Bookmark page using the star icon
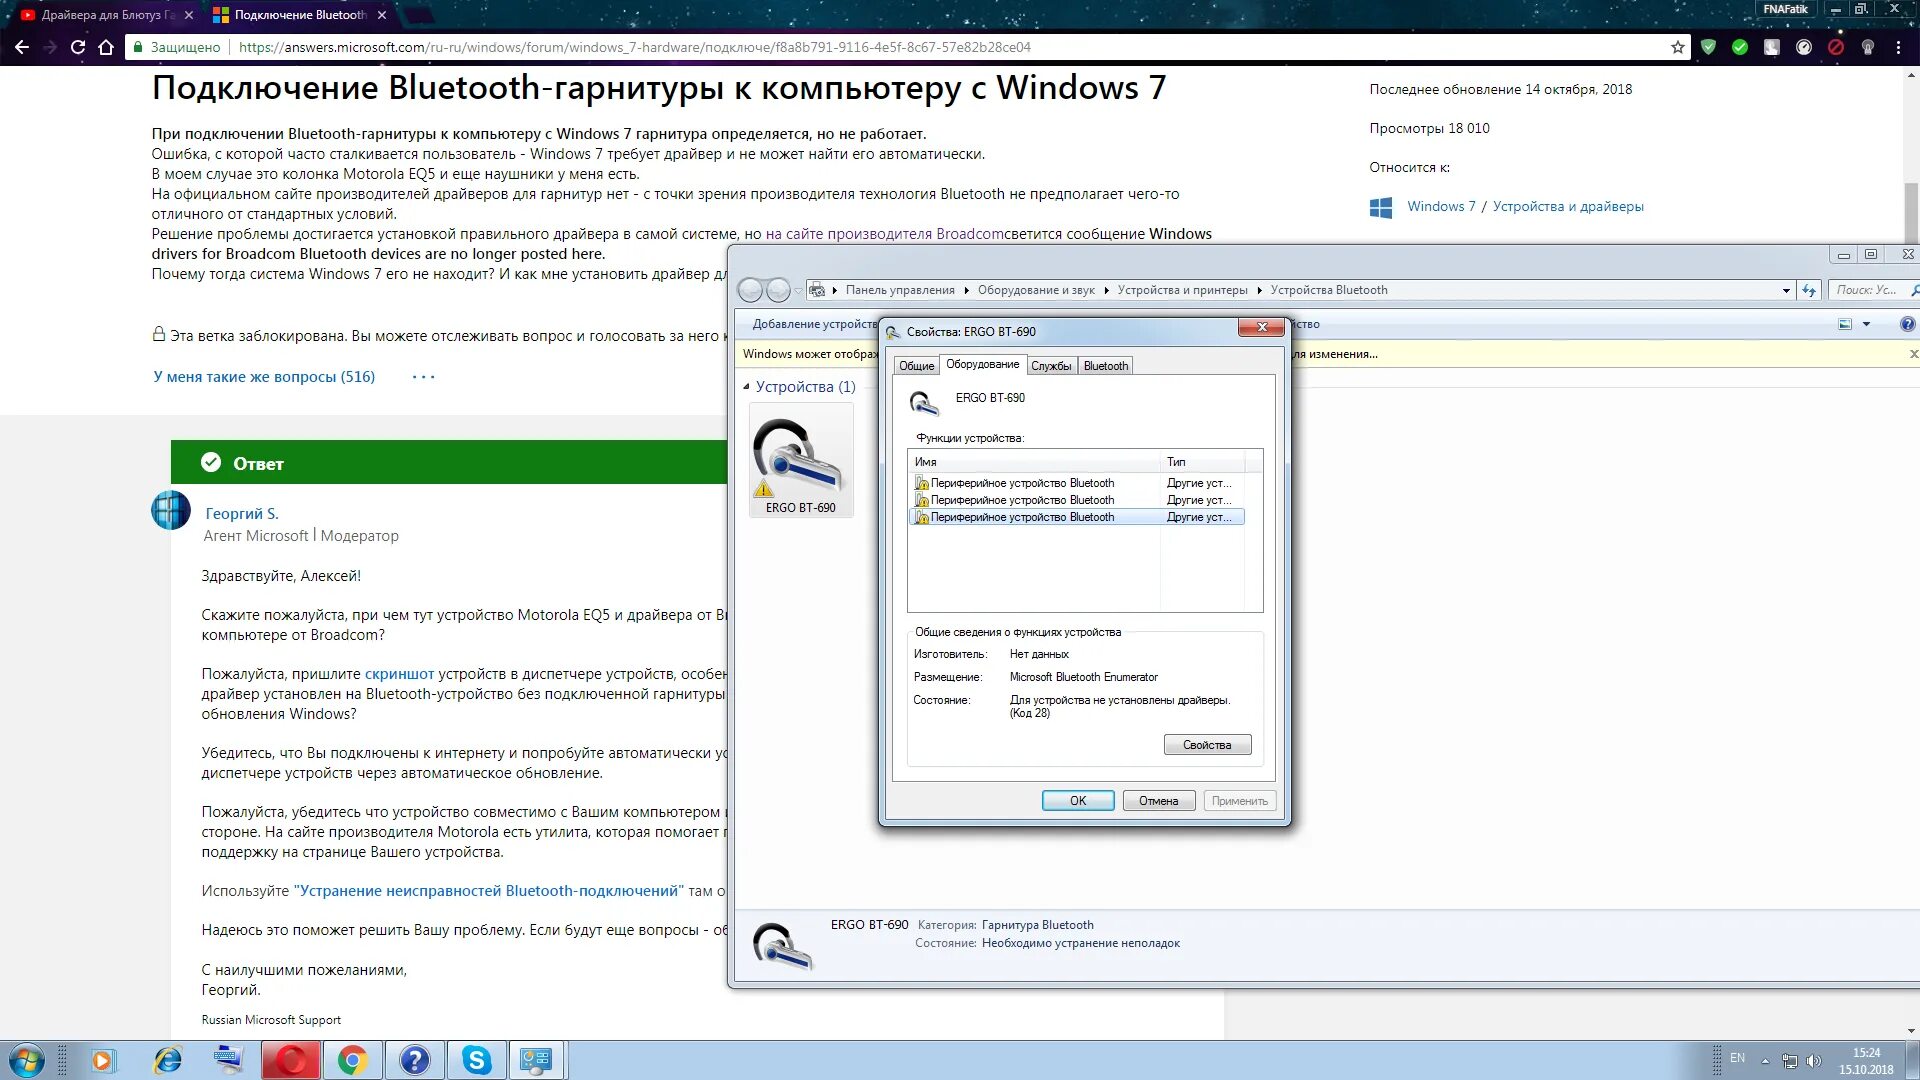The image size is (1920, 1080). (1677, 47)
